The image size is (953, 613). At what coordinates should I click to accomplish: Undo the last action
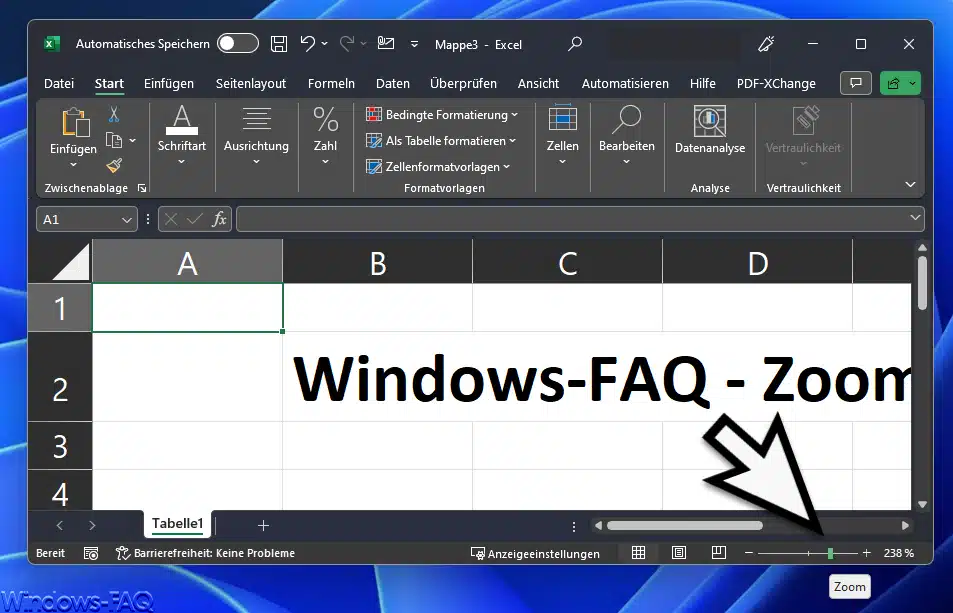[x=308, y=44]
